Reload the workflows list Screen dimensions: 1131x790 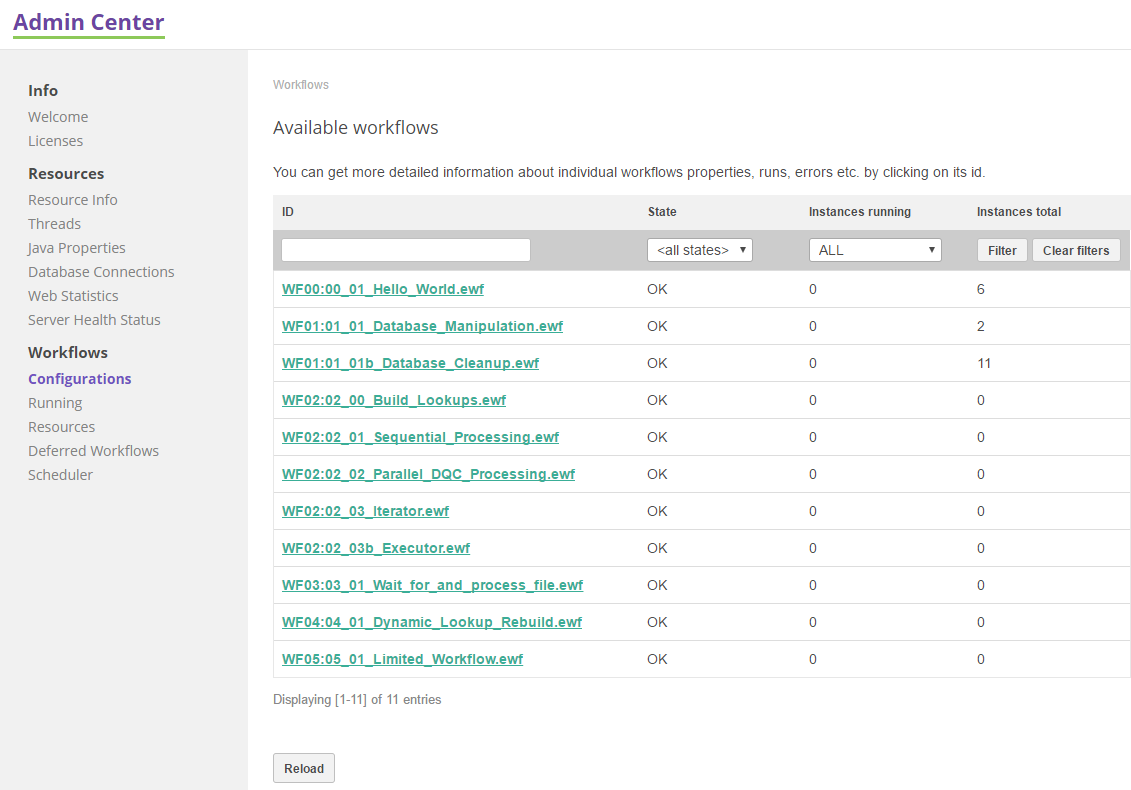303,768
